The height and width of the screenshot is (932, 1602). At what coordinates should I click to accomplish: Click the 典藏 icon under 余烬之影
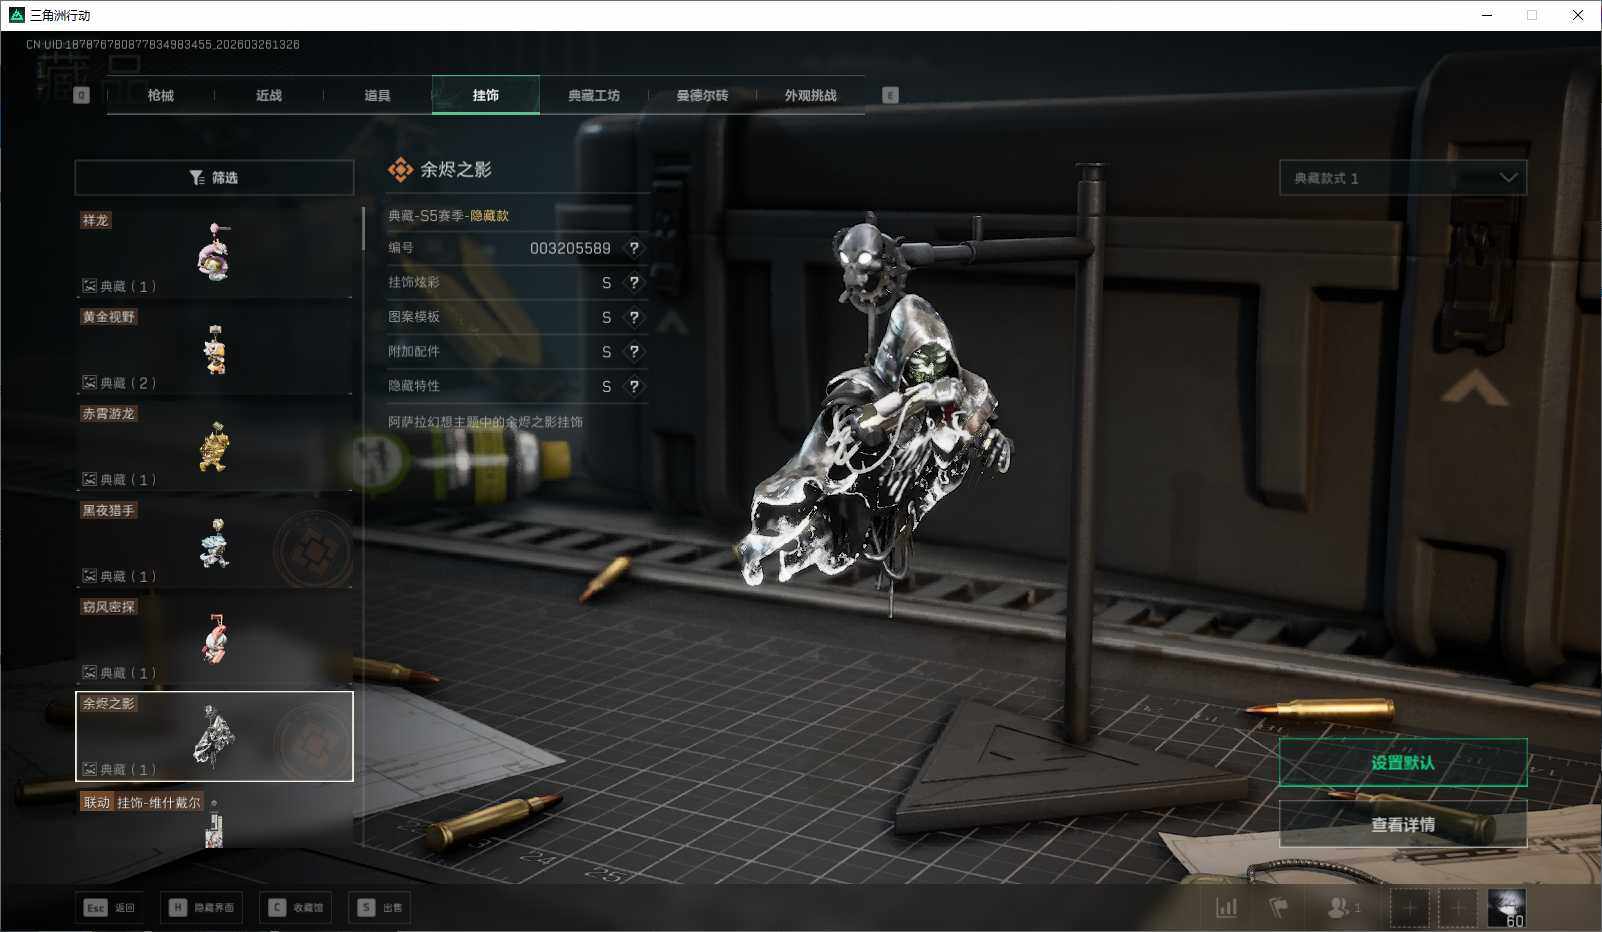(x=89, y=770)
